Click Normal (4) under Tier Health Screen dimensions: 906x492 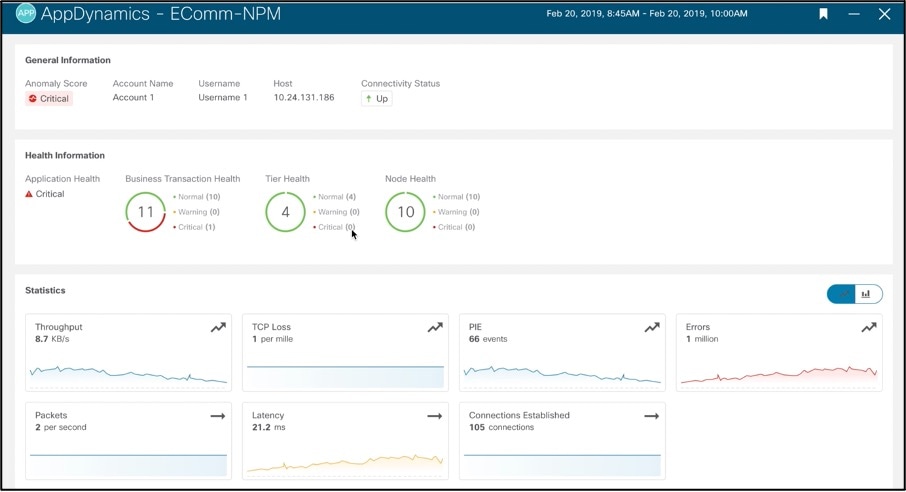click(x=335, y=197)
